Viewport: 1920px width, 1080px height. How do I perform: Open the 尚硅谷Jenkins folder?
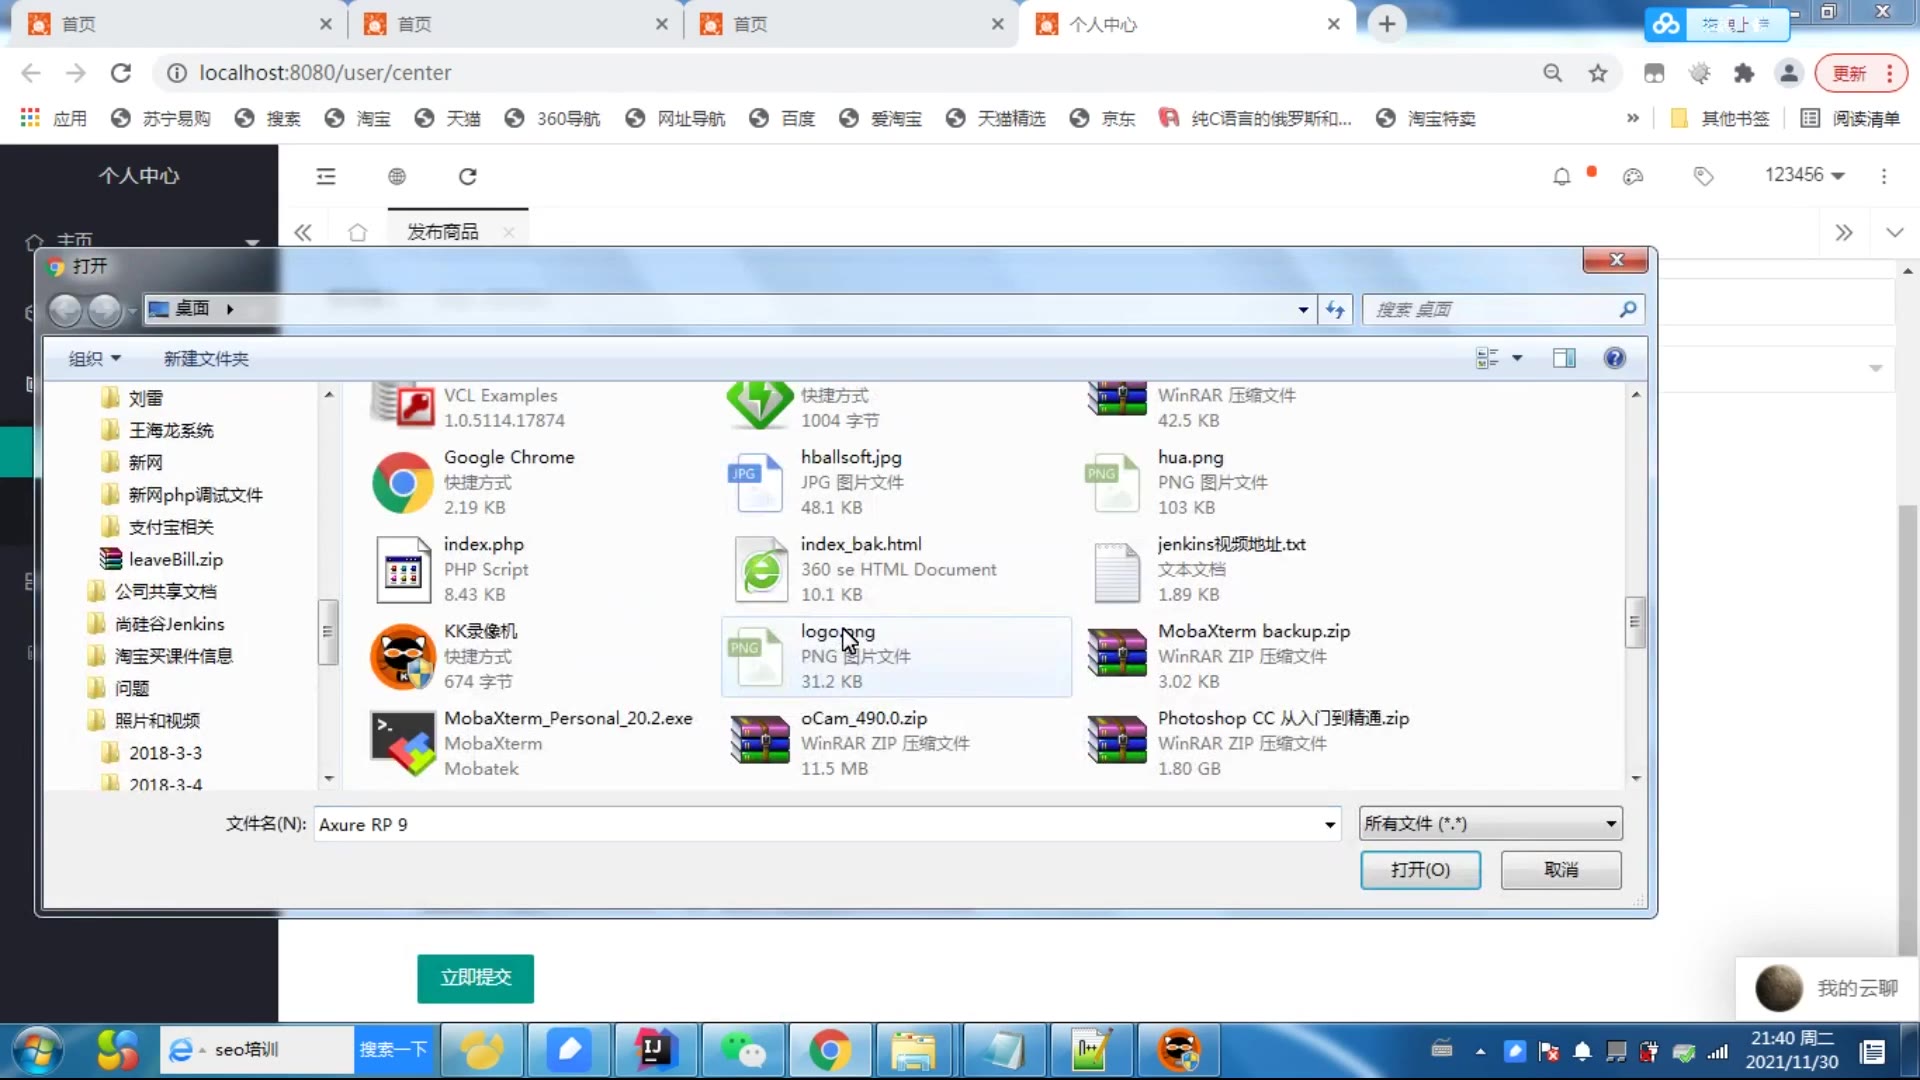(x=169, y=624)
